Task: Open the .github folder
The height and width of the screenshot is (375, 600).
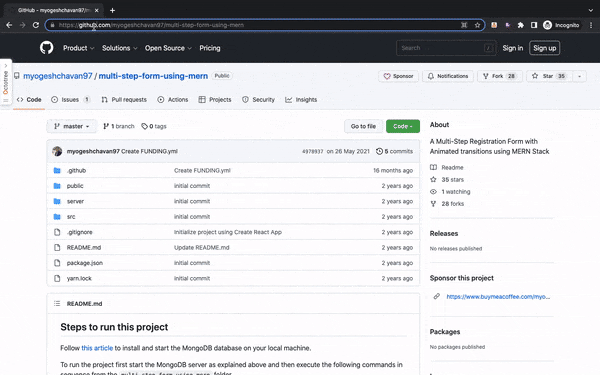Action: (76, 170)
